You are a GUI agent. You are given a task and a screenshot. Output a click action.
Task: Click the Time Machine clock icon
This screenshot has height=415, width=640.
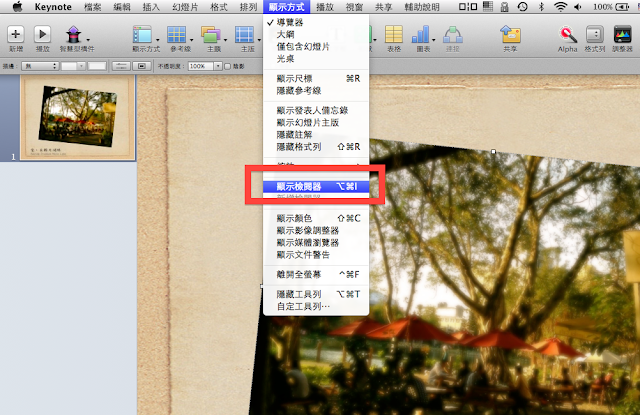[x=522, y=7]
